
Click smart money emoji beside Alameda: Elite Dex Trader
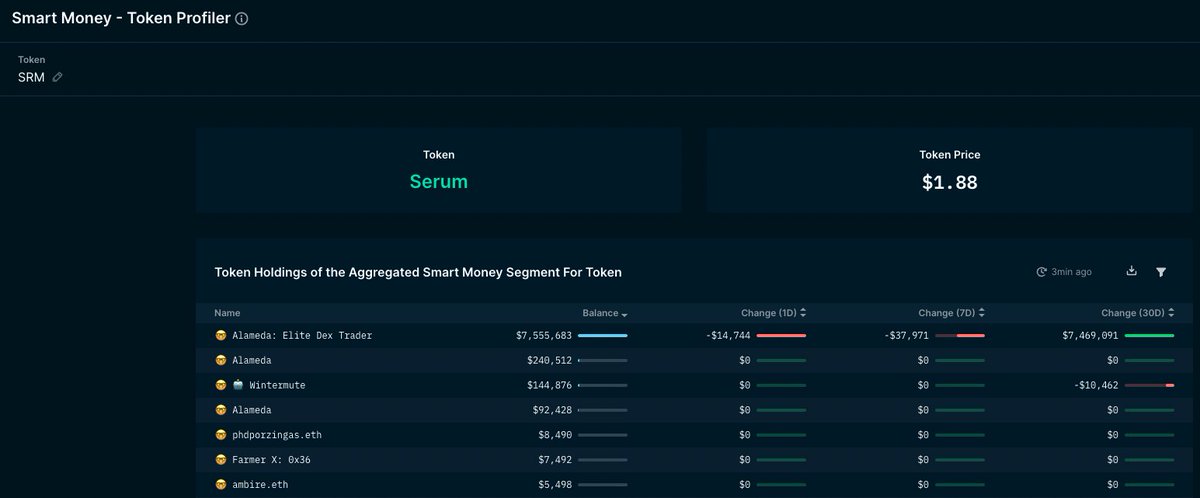click(x=221, y=335)
